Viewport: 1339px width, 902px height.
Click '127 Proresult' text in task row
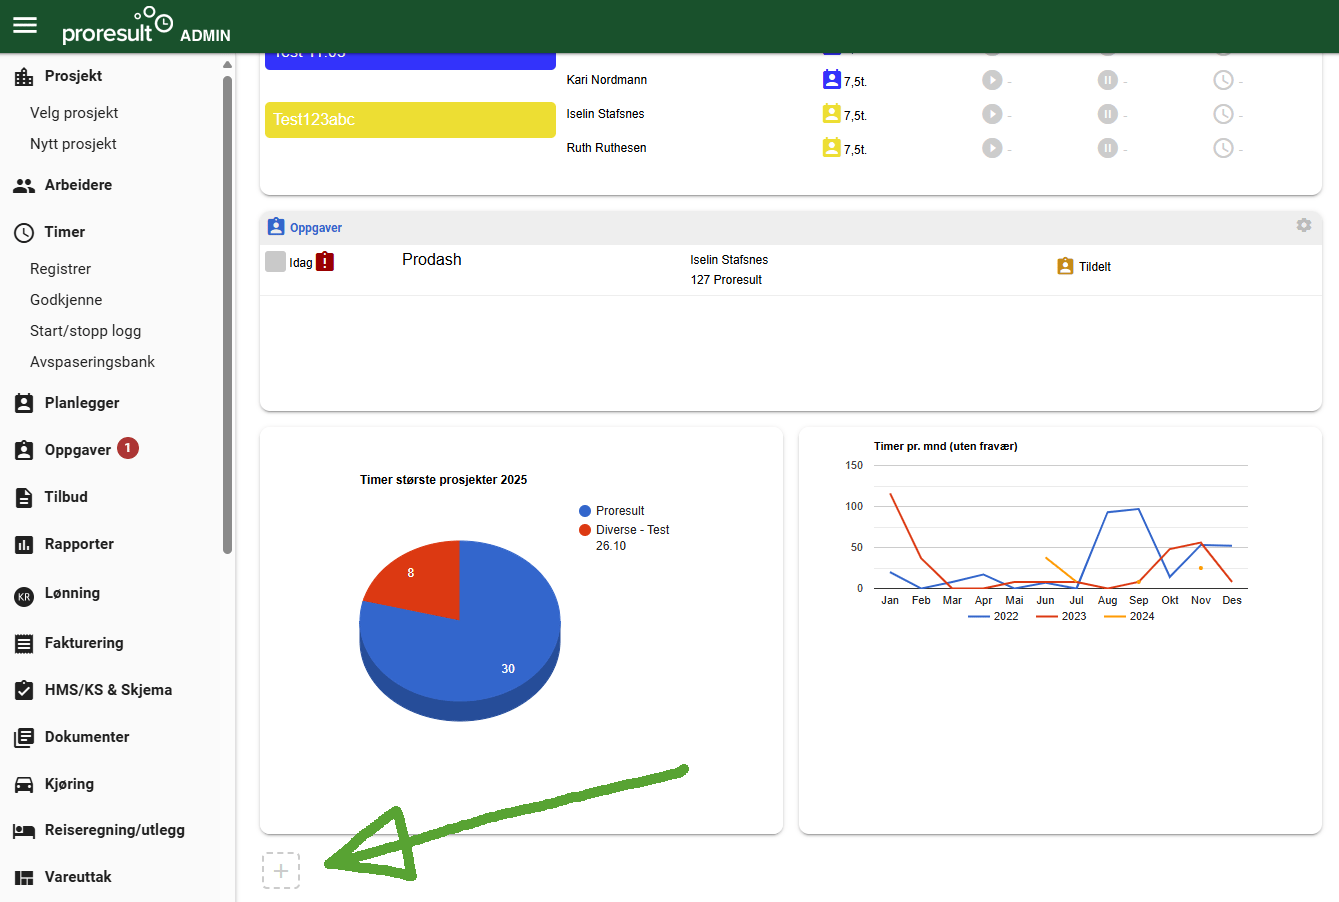[726, 280]
